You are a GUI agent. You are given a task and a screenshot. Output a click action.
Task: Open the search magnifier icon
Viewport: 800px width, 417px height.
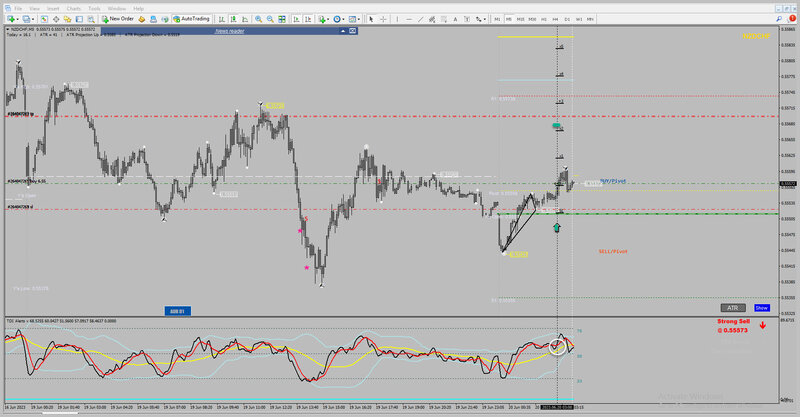[779, 19]
